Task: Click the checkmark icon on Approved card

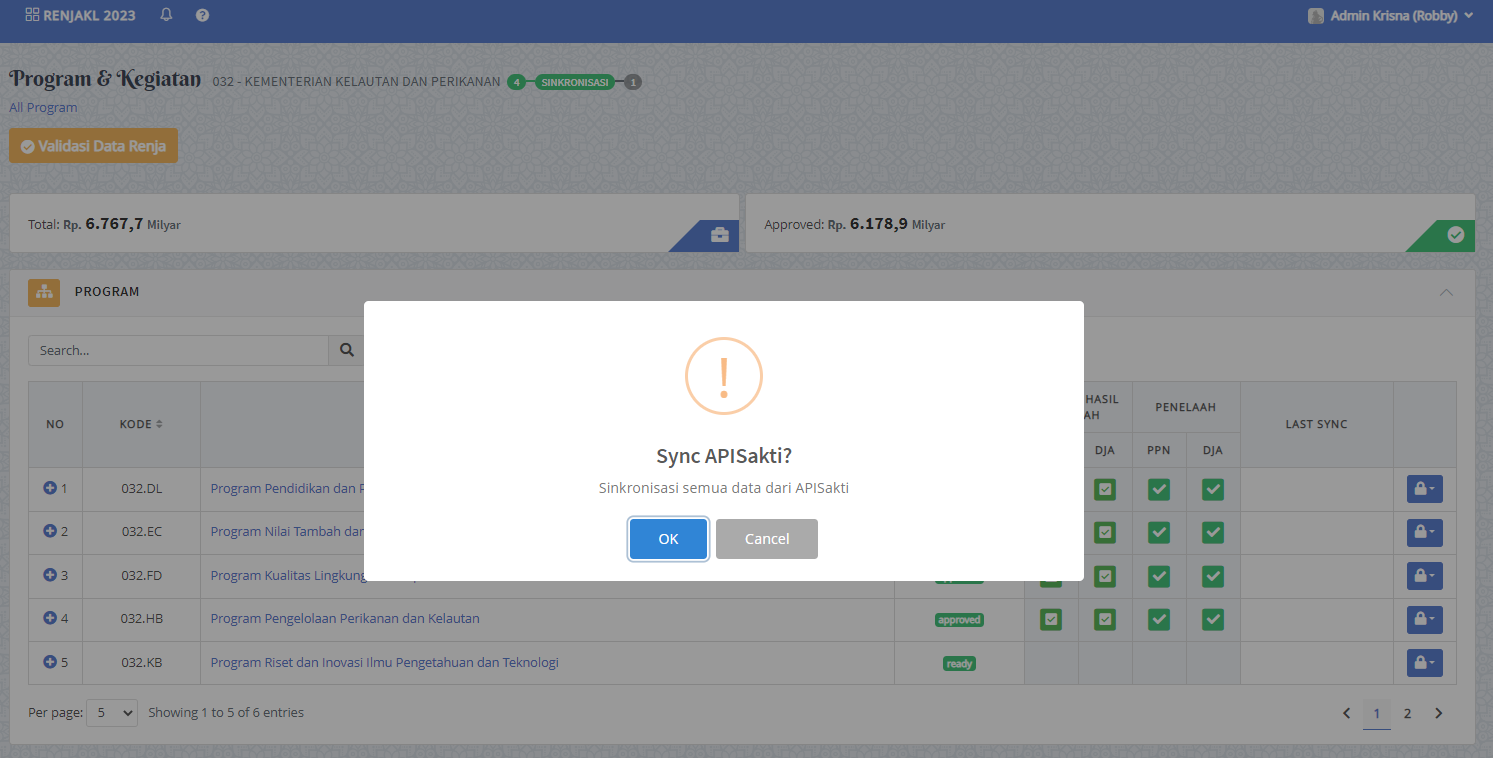Action: tap(1455, 235)
